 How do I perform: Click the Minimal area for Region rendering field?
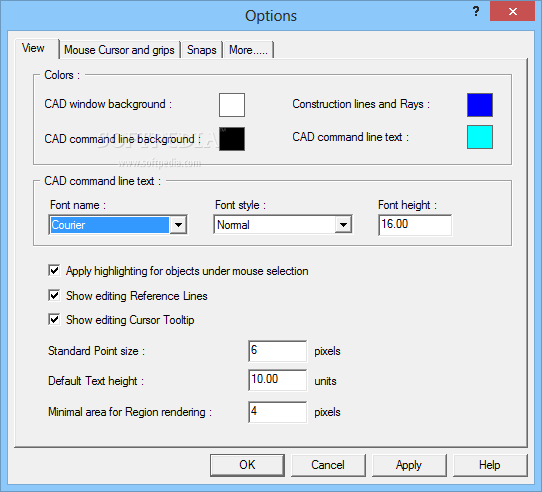click(x=277, y=412)
